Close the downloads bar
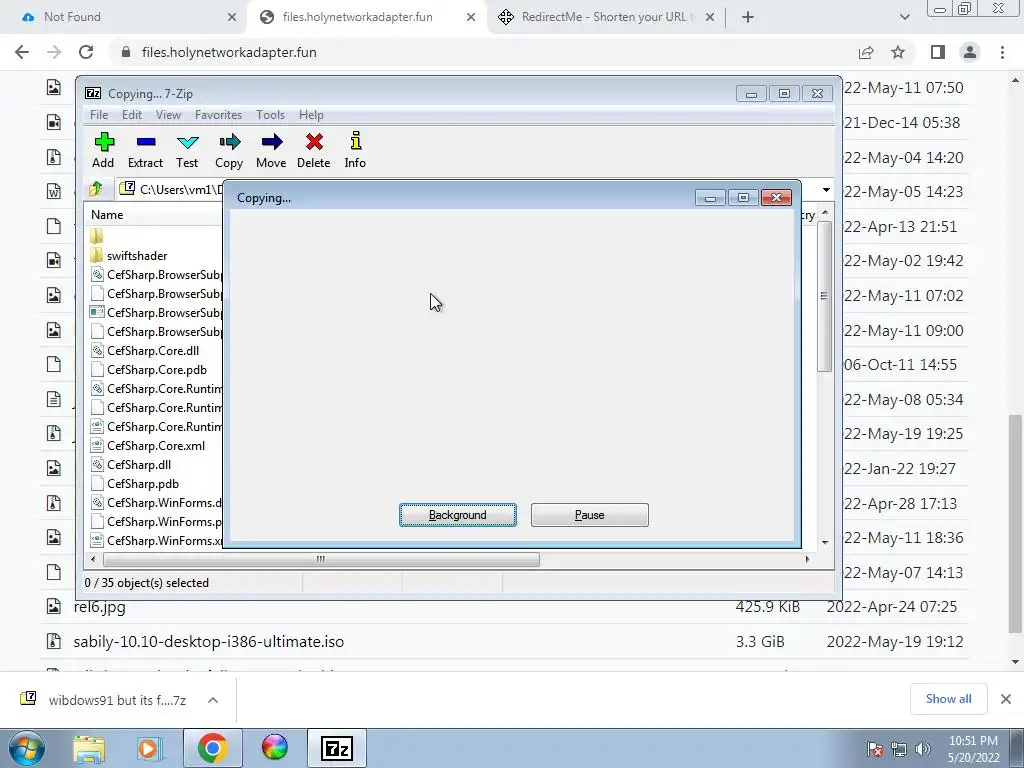Viewport: 1024px width, 768px height. tap(1006, 699)
